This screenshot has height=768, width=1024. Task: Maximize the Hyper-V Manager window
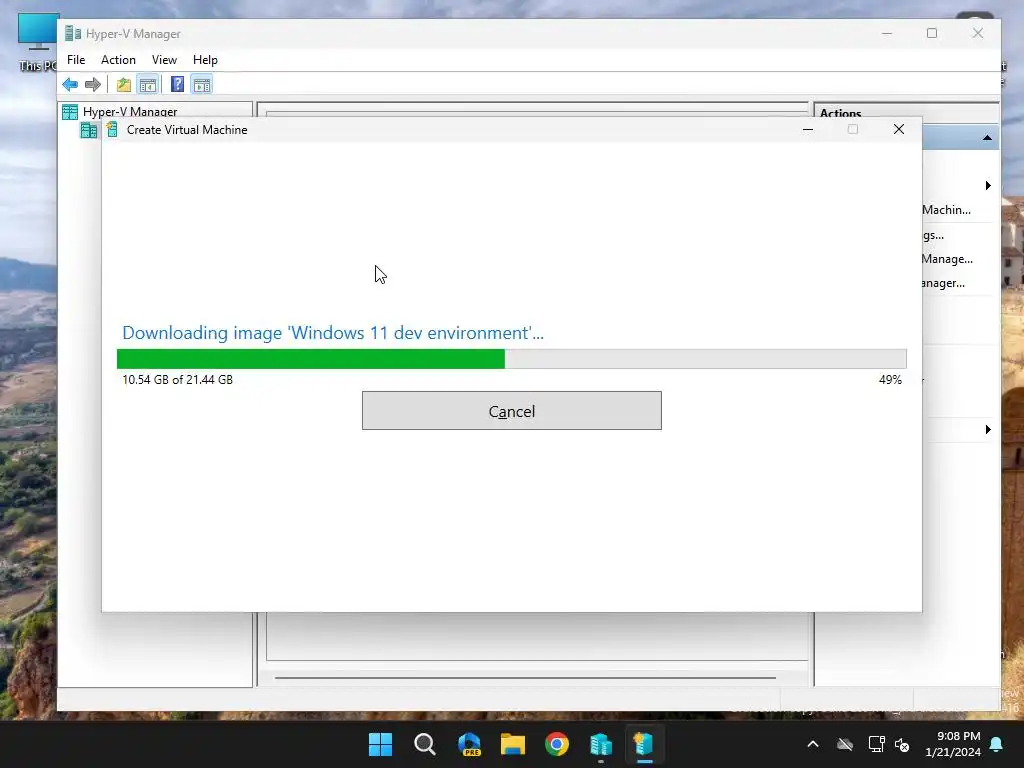[x=932, y=33]
